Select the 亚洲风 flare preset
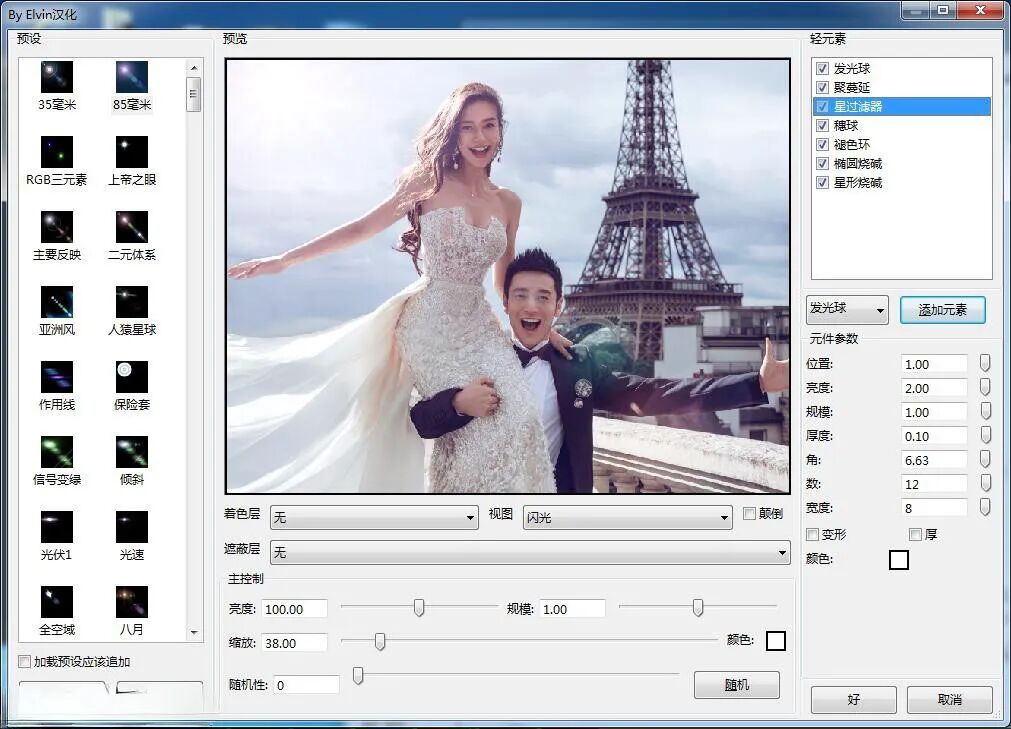Image resolution: width=1011 pixels, height=729 pixels. (57, 302)
